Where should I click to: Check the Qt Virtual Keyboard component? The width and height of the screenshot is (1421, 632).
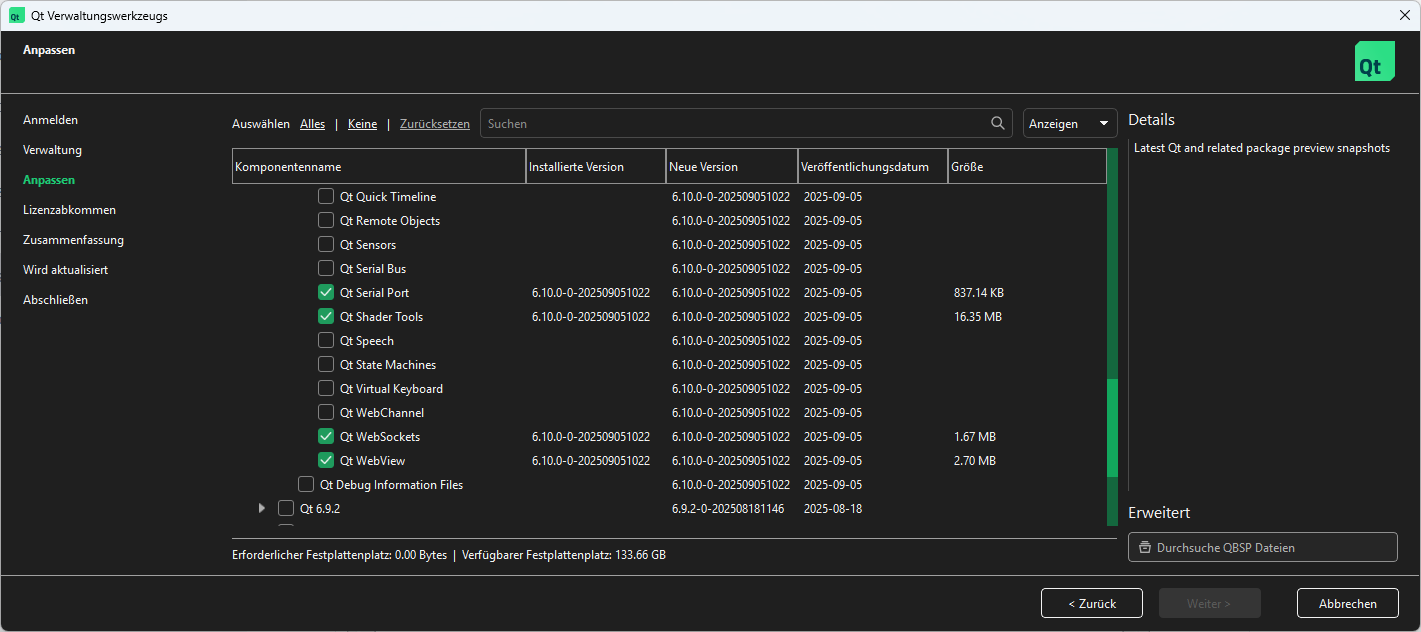(x=326, y=388)
